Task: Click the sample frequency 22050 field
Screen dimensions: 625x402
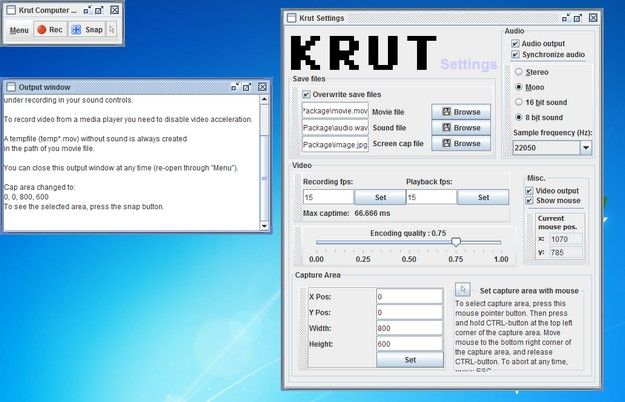Action: tap(546, 148)
